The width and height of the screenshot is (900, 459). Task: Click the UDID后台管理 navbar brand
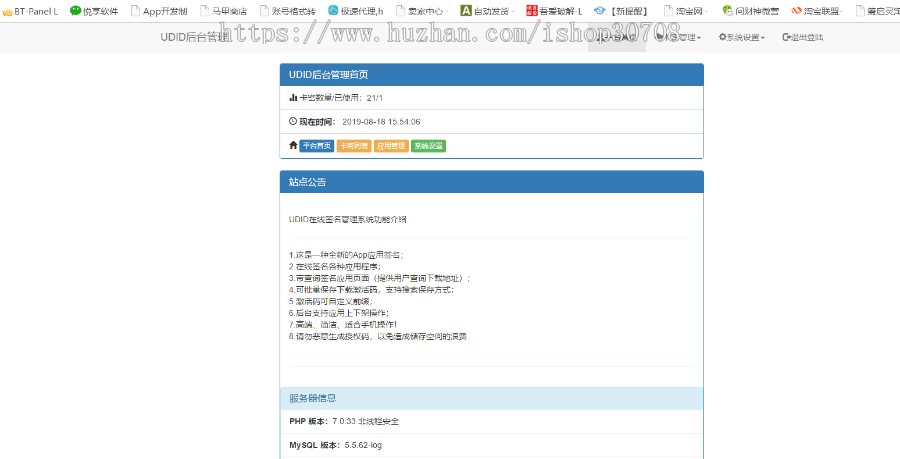(x=194, y=37)
